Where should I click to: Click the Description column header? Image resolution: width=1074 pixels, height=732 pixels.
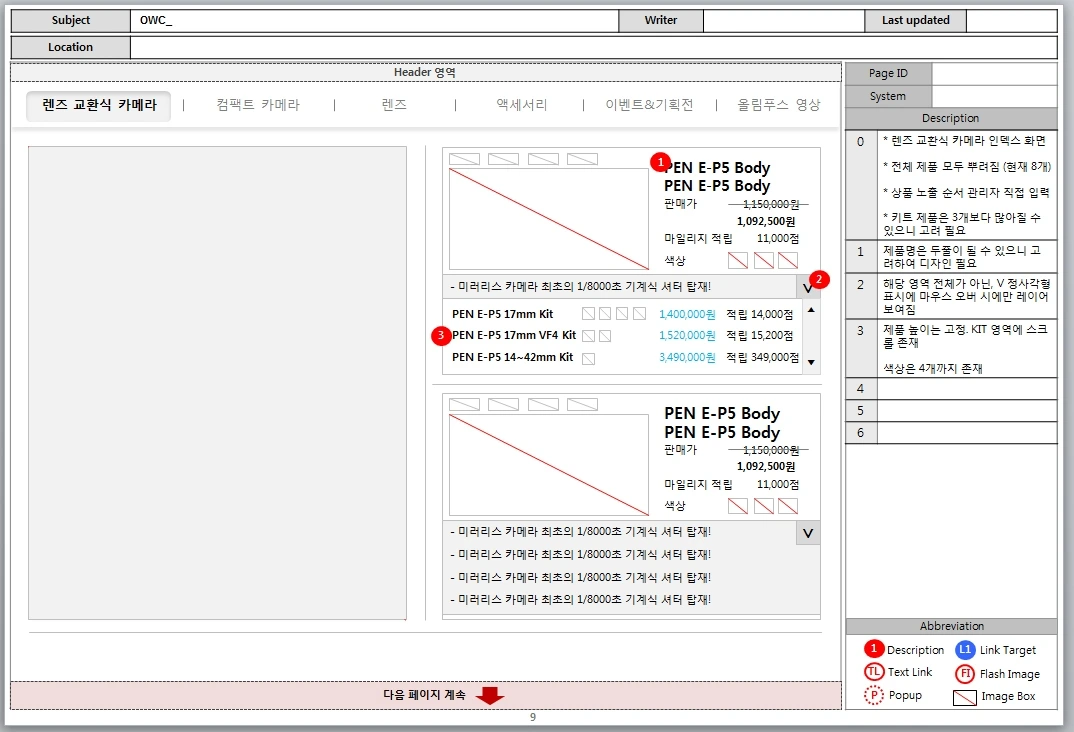951,118
